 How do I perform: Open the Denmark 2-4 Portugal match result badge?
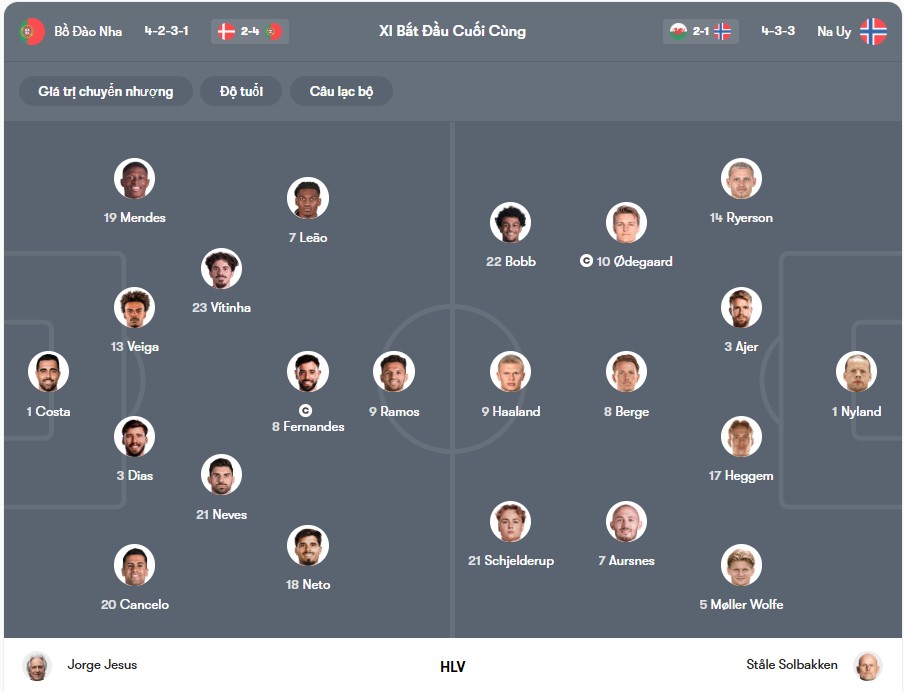point(250,31)
